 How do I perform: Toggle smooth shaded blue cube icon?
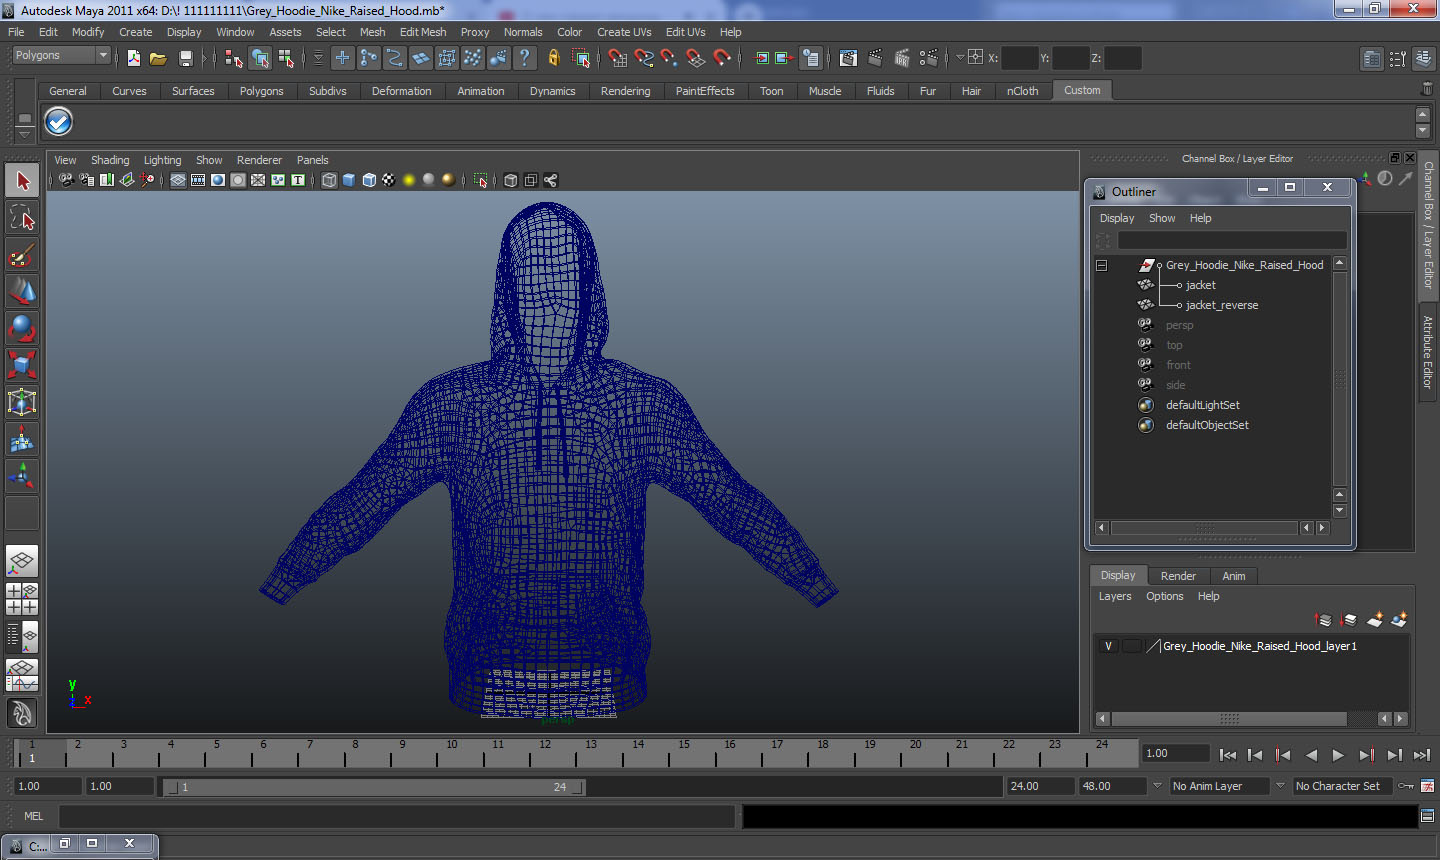349,180
